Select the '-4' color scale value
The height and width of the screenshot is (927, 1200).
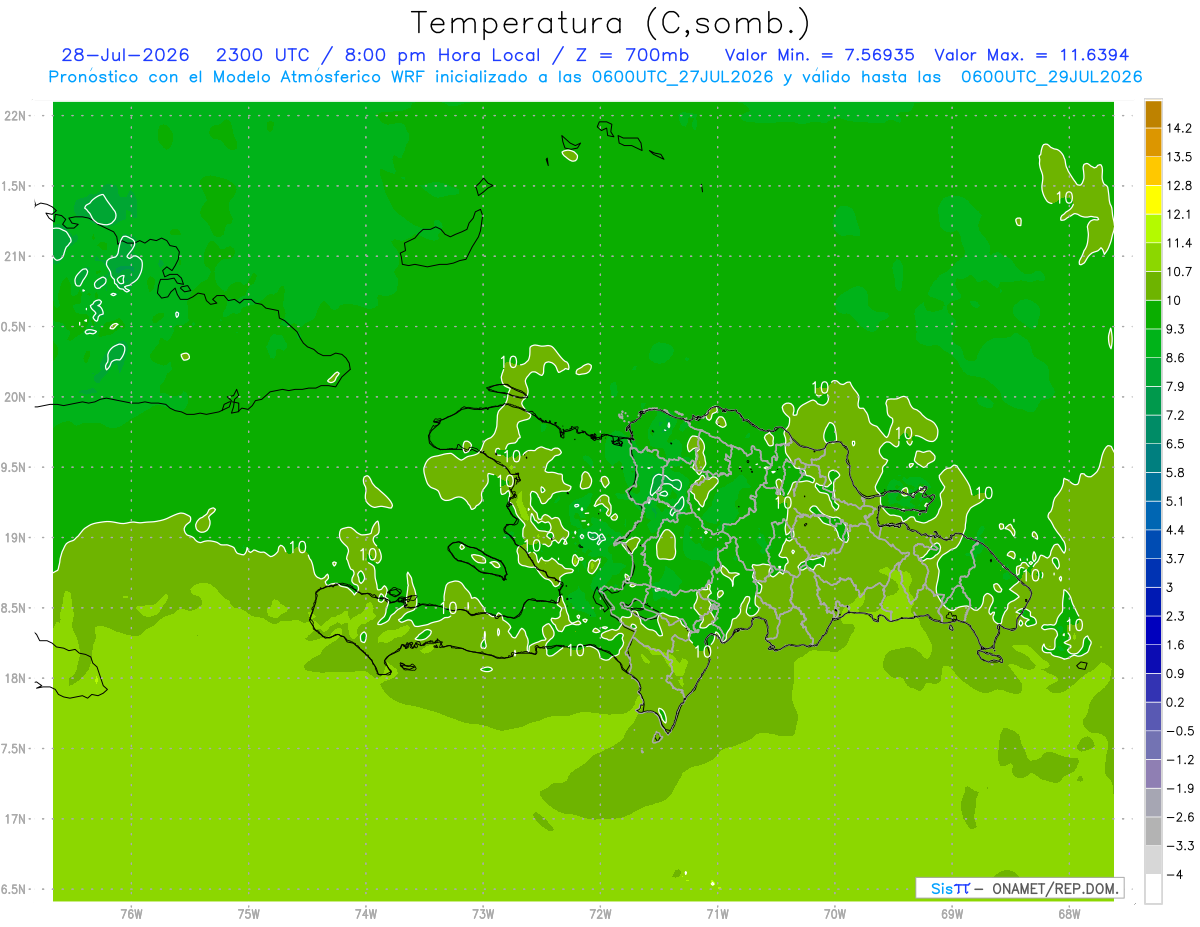(1174, 875)
